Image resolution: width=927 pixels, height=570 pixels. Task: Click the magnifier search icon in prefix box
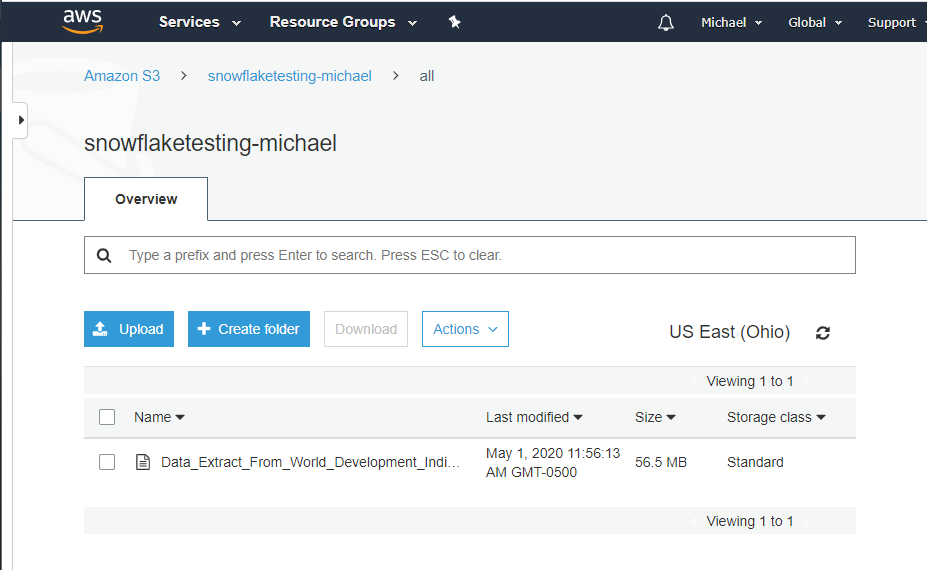(x=104, y=255)
